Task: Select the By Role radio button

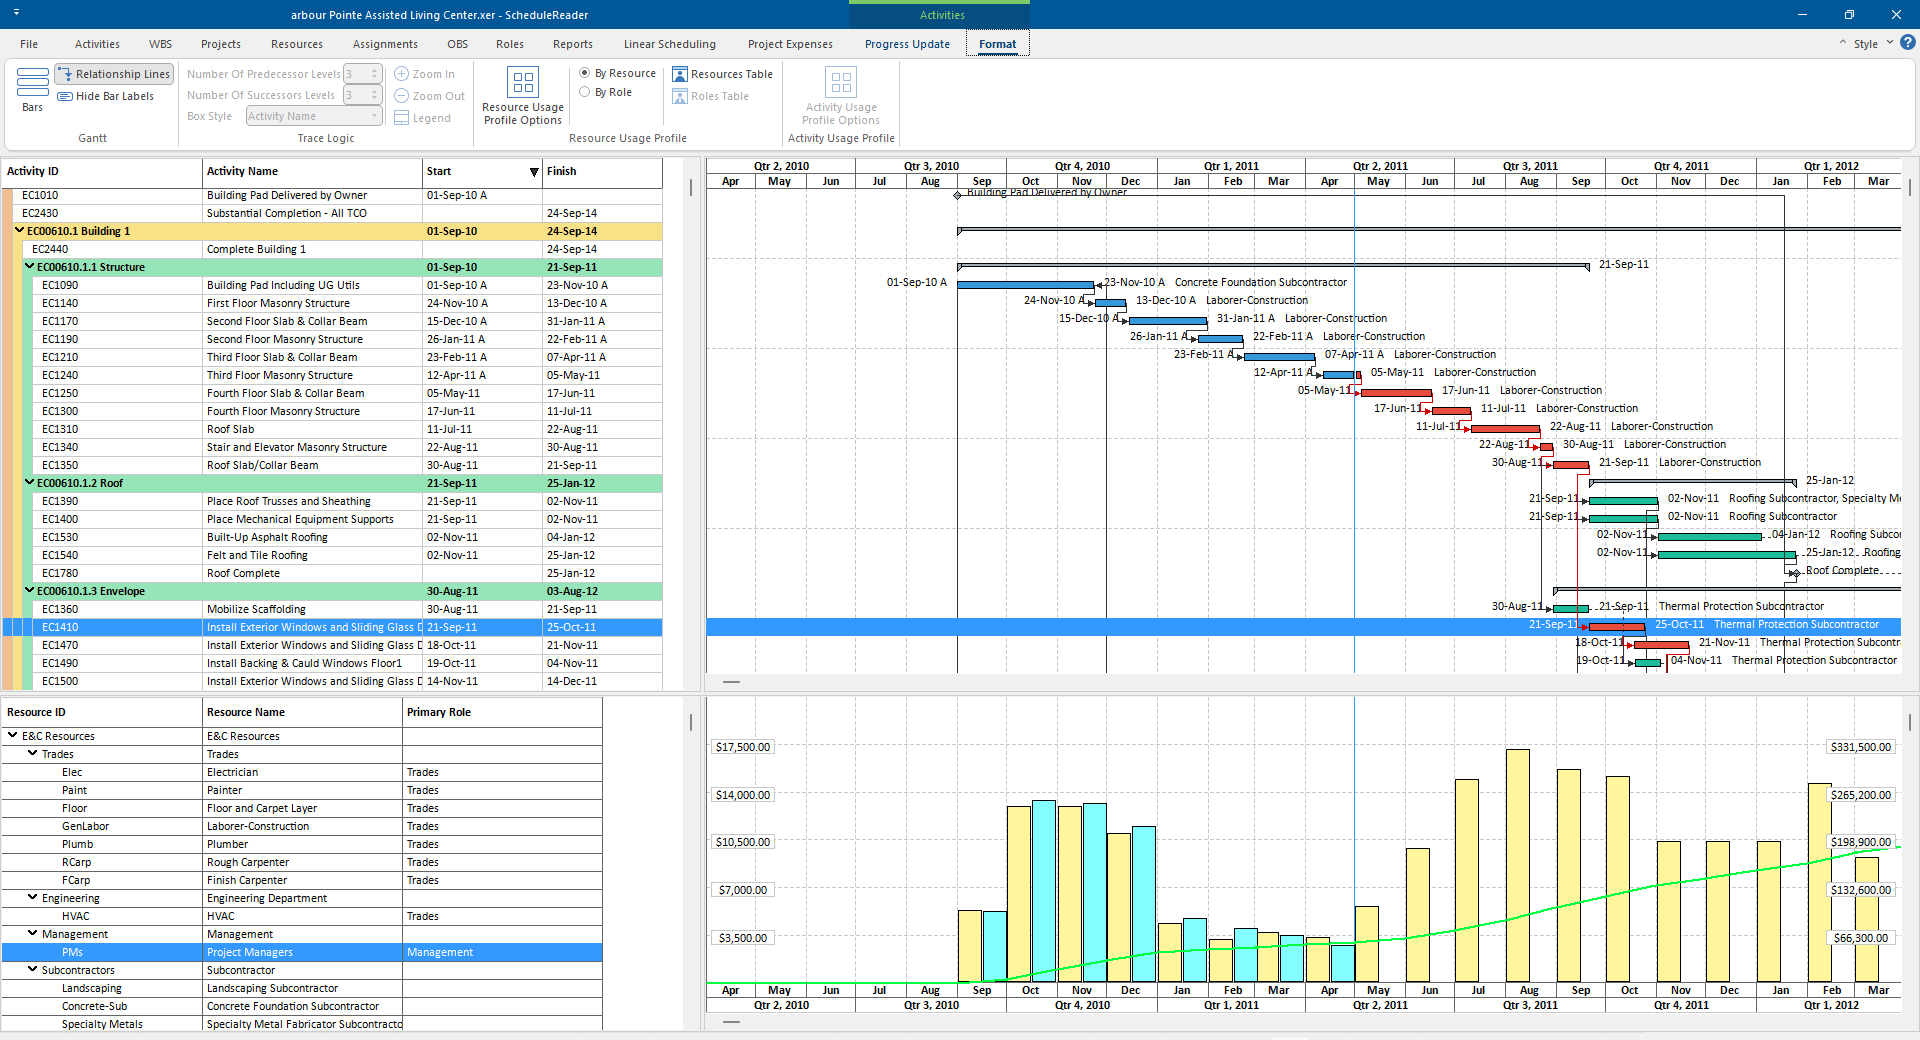Action: pos(585,92)
